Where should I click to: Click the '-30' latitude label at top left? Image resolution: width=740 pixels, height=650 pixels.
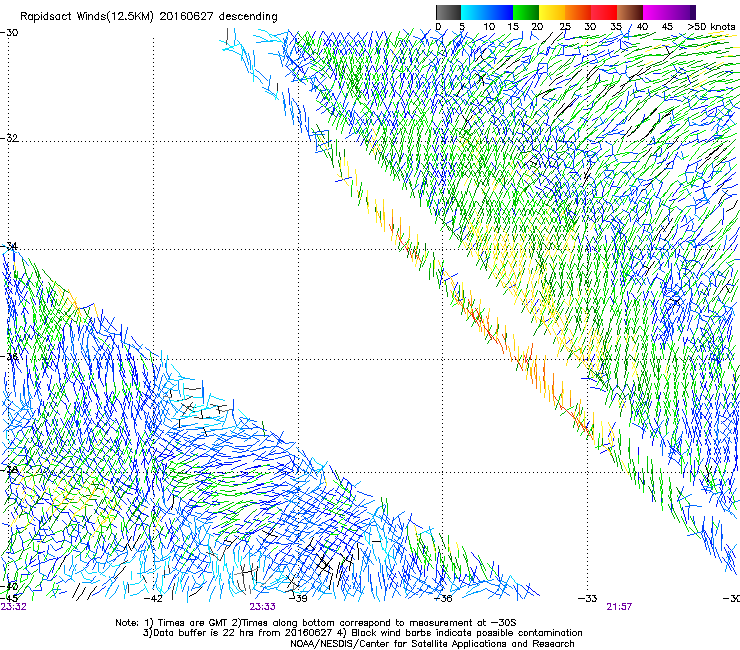coord(9,32)
